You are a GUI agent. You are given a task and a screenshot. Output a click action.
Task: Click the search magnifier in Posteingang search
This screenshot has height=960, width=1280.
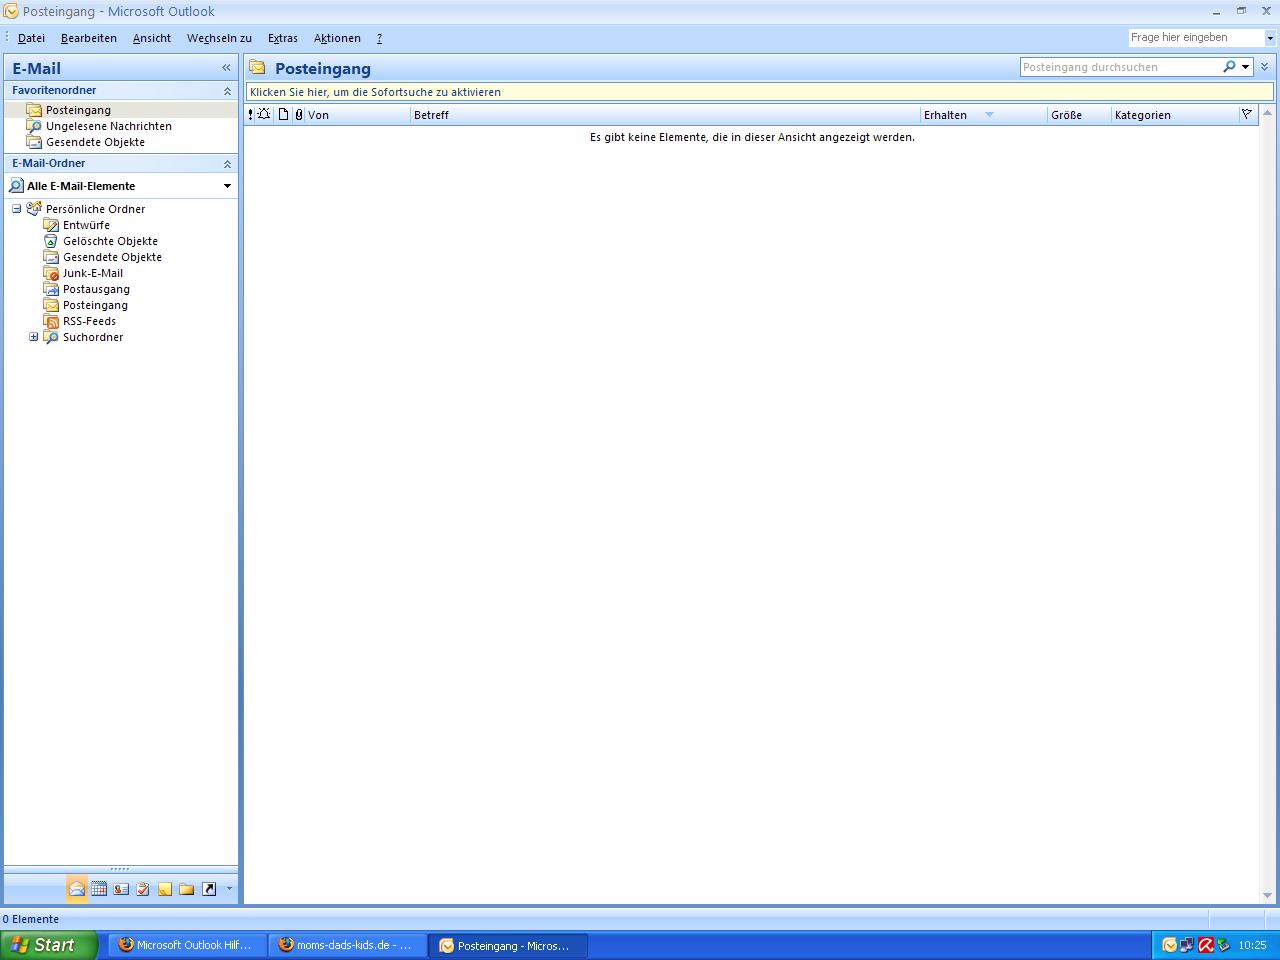(x=1229, y=67)
